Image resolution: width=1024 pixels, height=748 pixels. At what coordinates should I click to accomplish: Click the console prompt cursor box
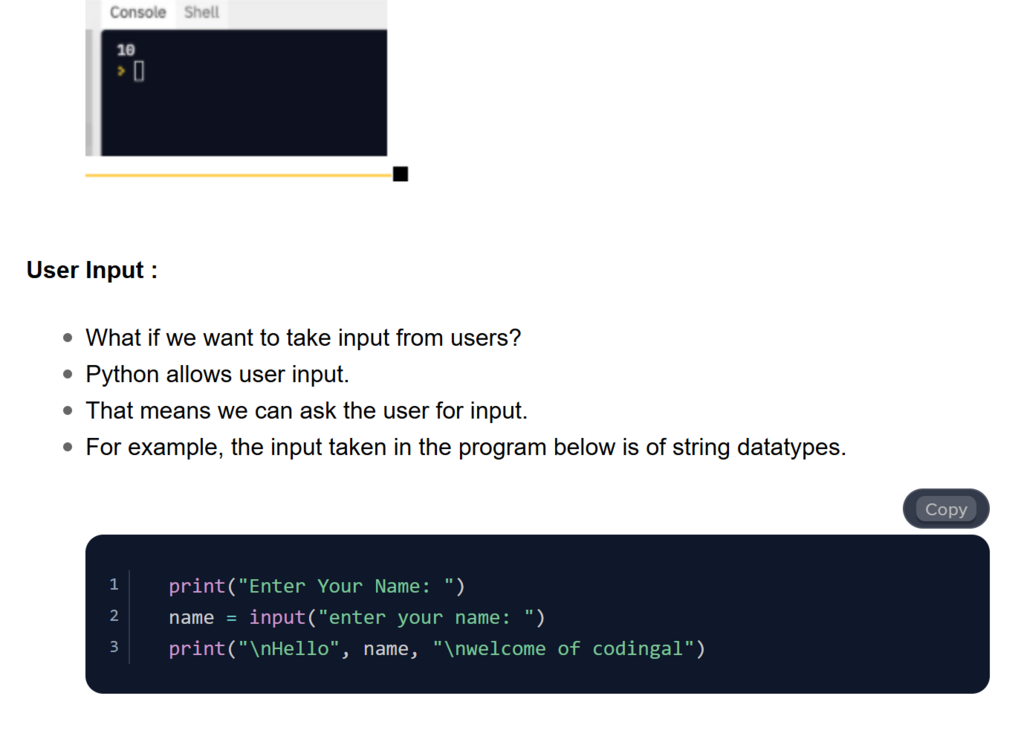139,71
